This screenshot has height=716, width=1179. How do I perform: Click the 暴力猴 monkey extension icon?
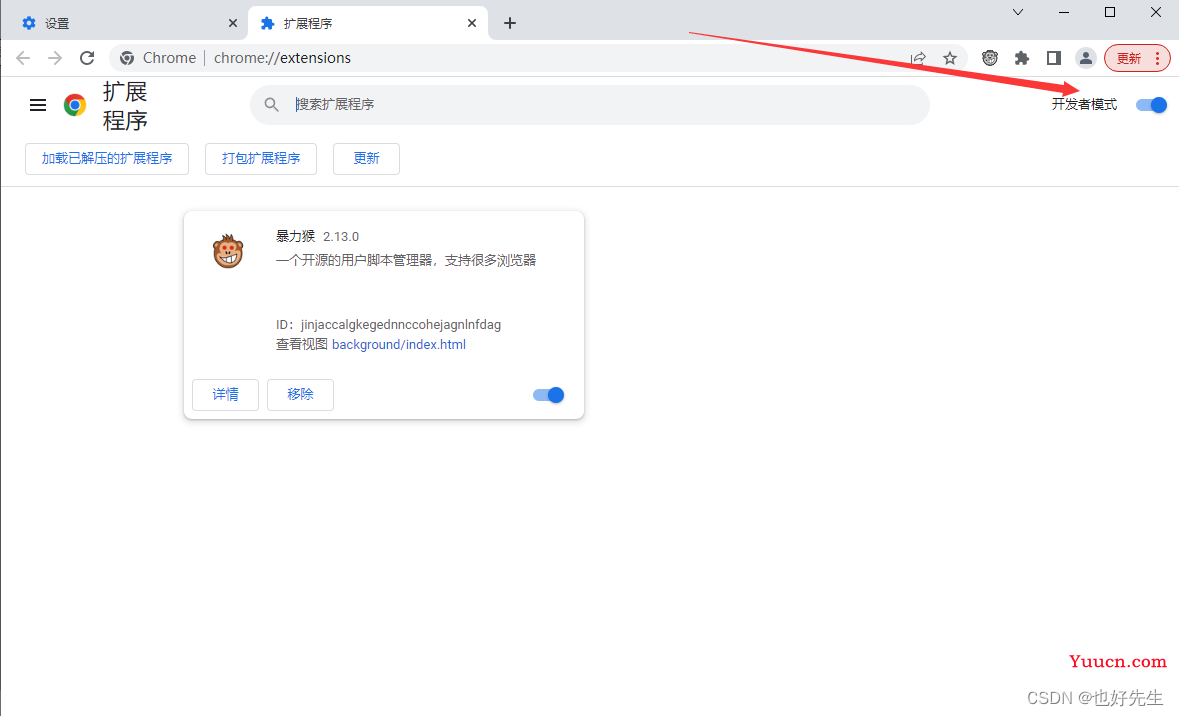(228, 251)
